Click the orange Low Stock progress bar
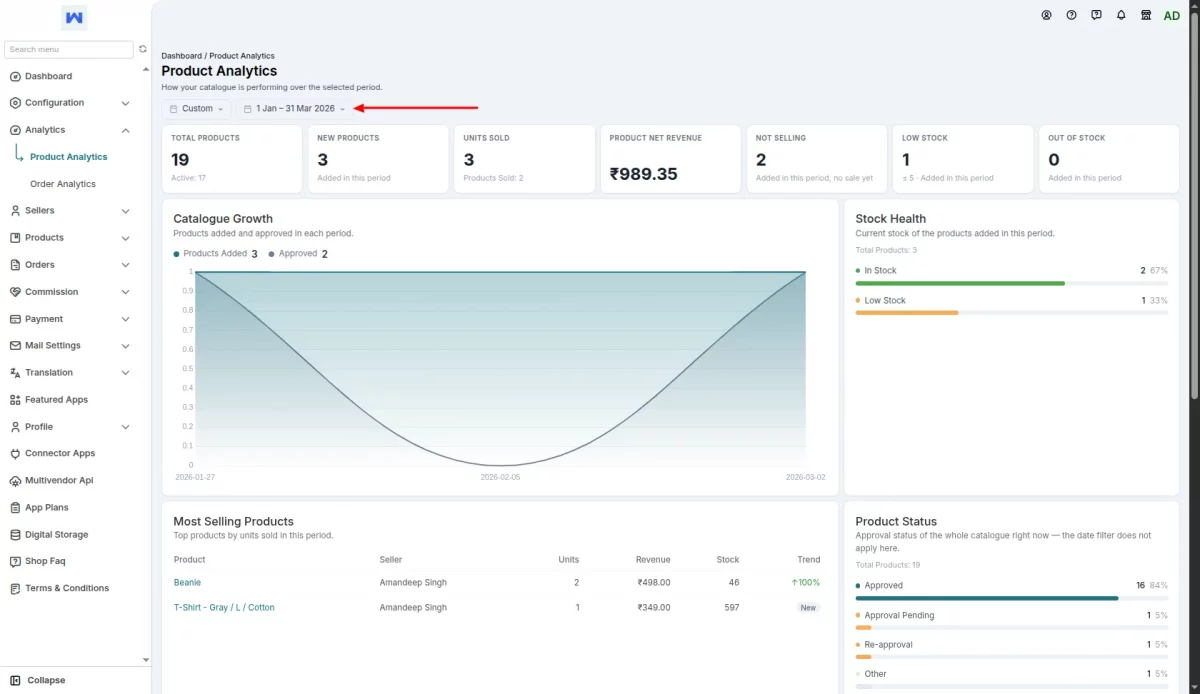Viewport: 1200px width, 694px height. [907, 313]
